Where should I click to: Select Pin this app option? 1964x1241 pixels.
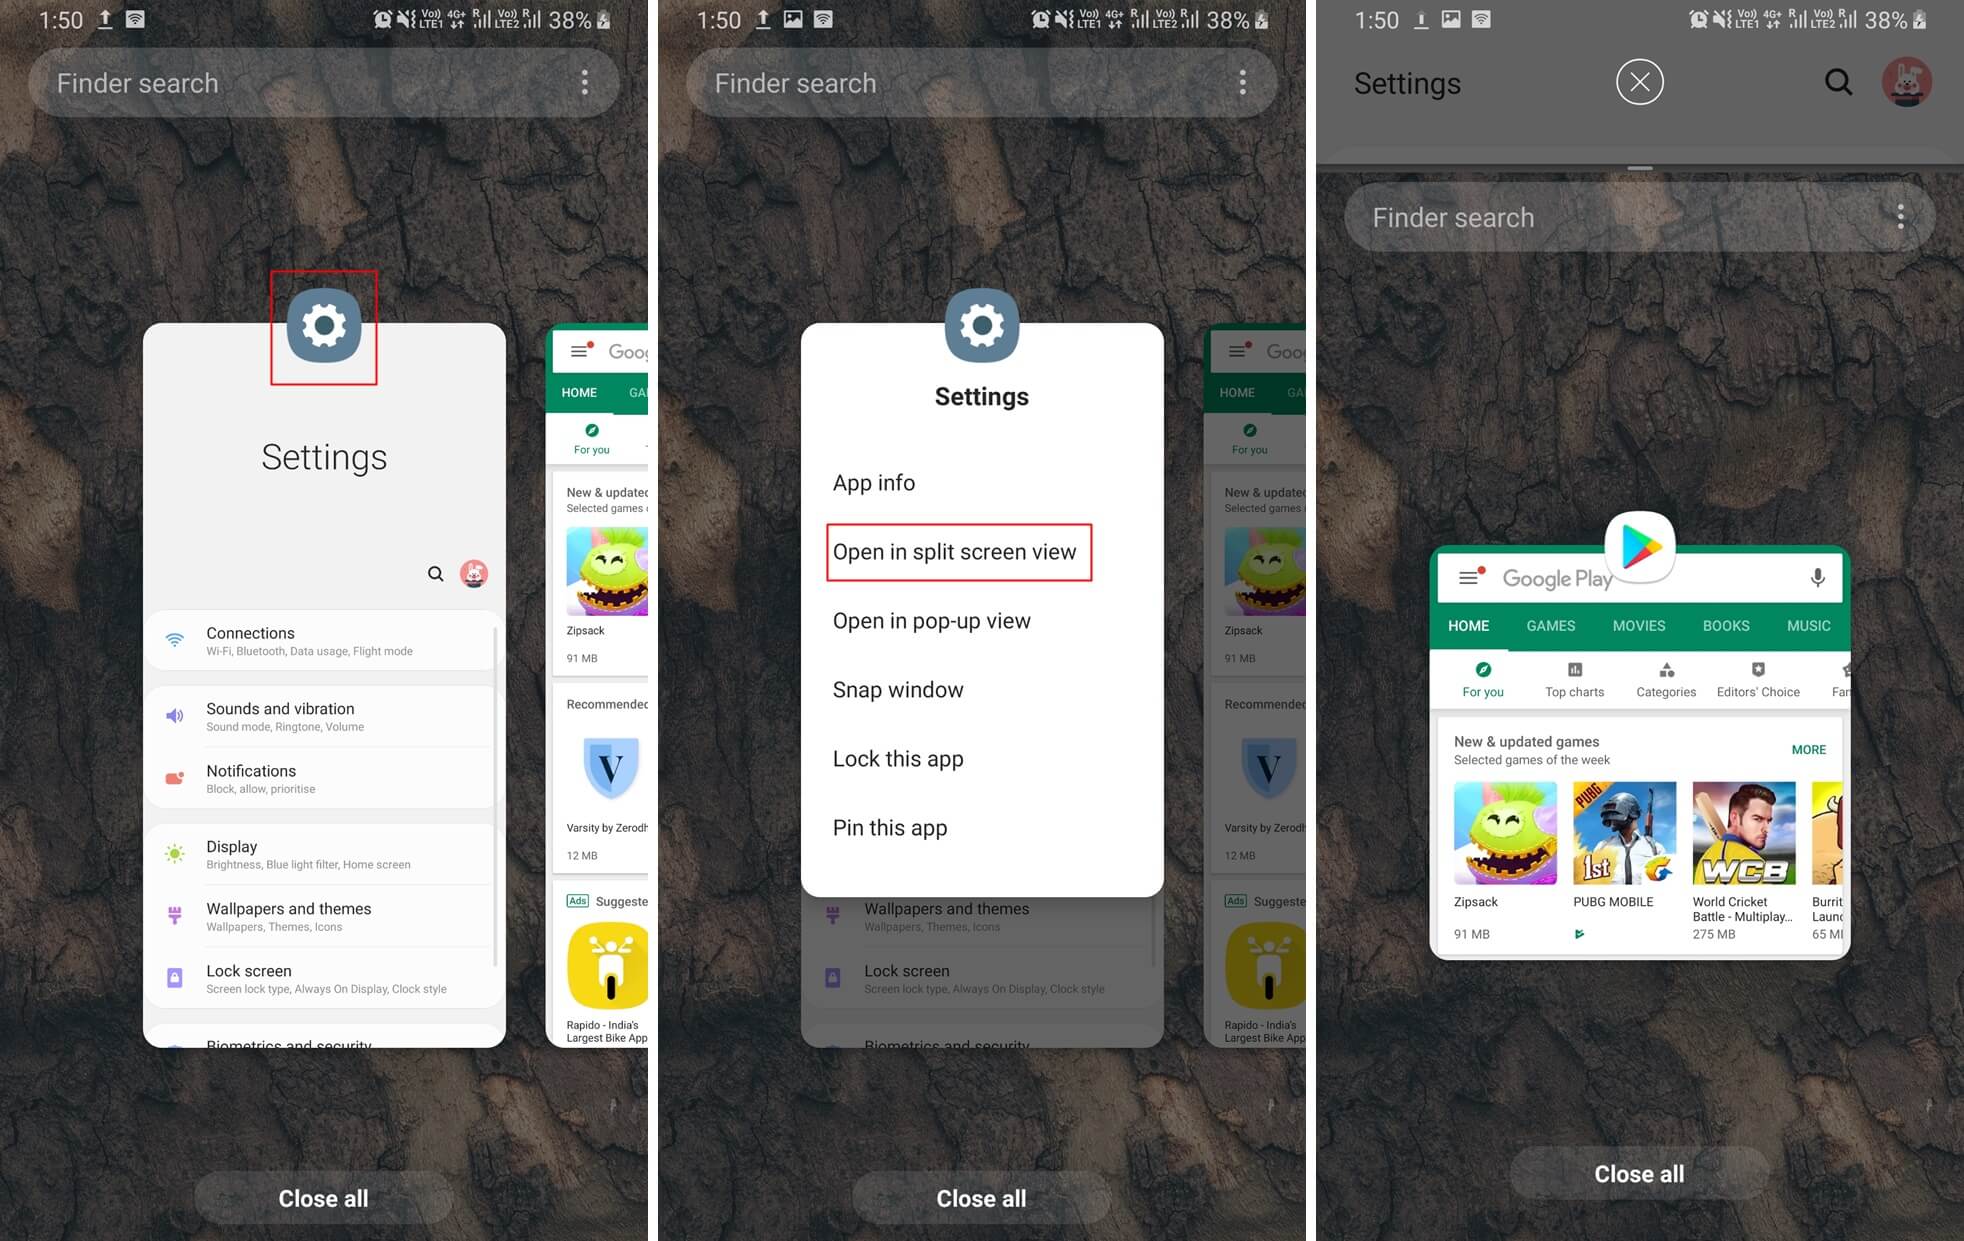[x=889, y=826]
